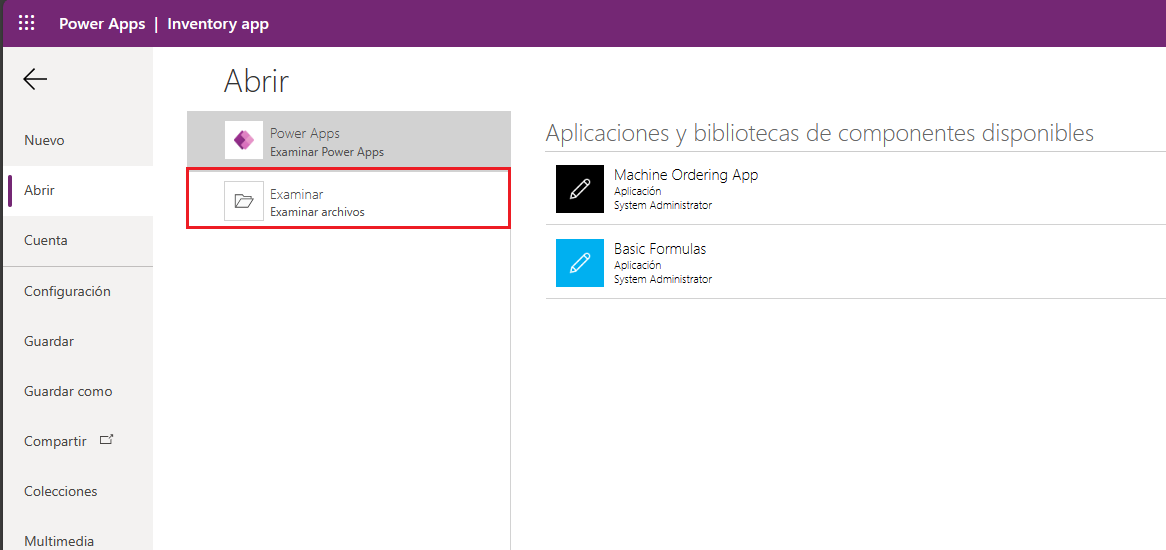This screenshot has height=550, width=1166.
Task: Click the back arrow icon
Action: click(x=35, y=80)
